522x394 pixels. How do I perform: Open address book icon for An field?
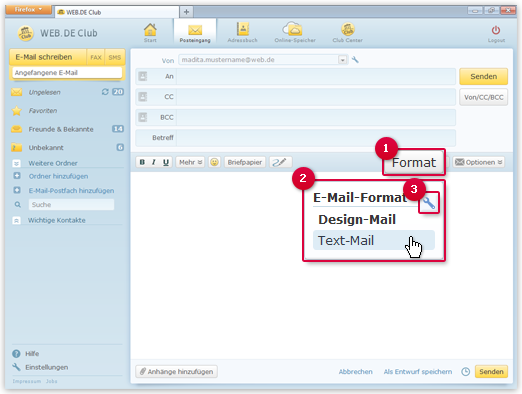coord(143,76)
